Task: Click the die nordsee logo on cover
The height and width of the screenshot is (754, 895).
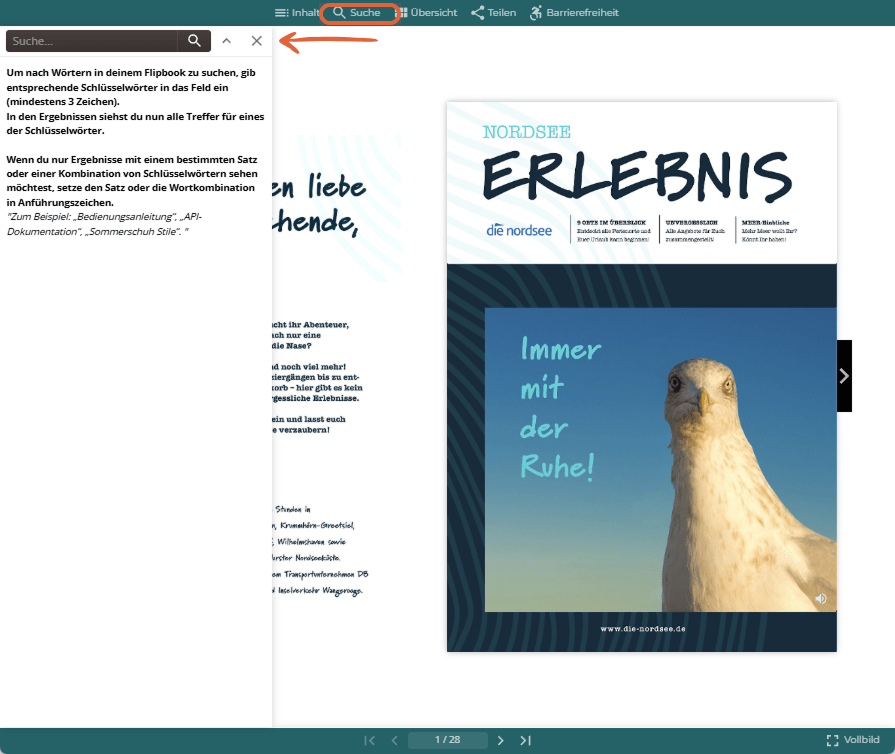Action: [x=519, y=230]
